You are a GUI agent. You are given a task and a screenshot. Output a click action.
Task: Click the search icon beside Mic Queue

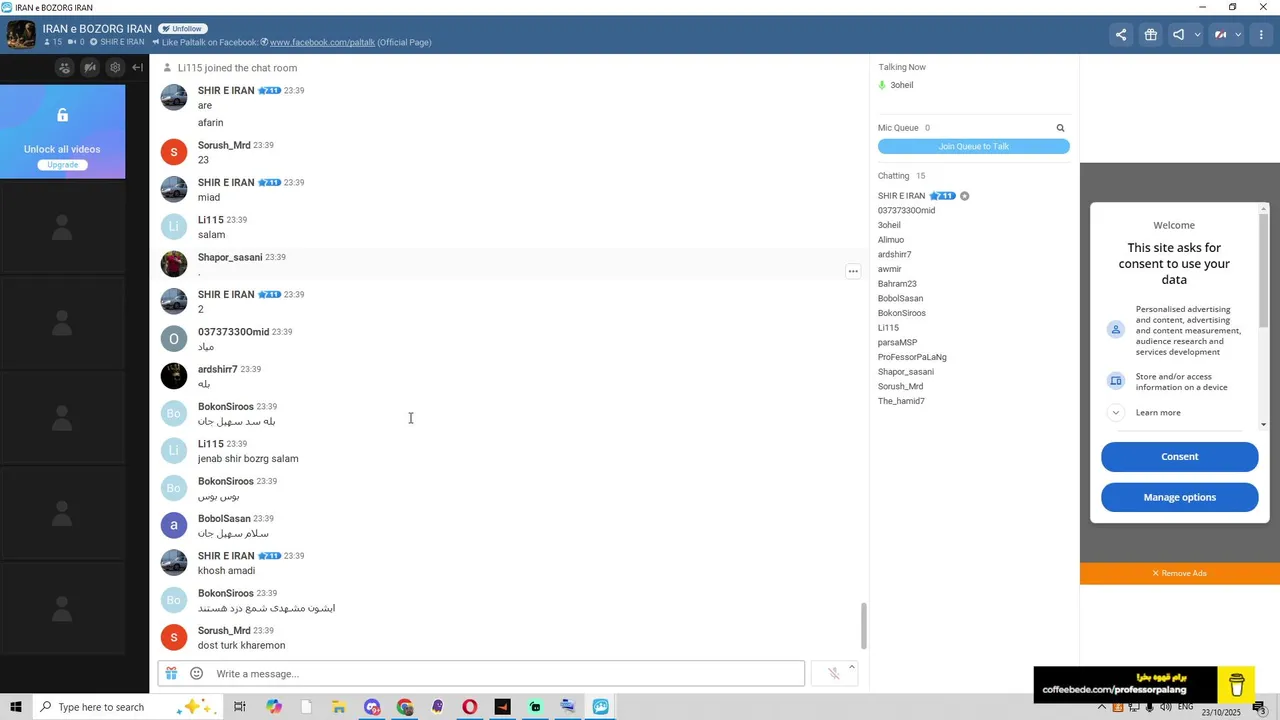tap(1061, 128)
